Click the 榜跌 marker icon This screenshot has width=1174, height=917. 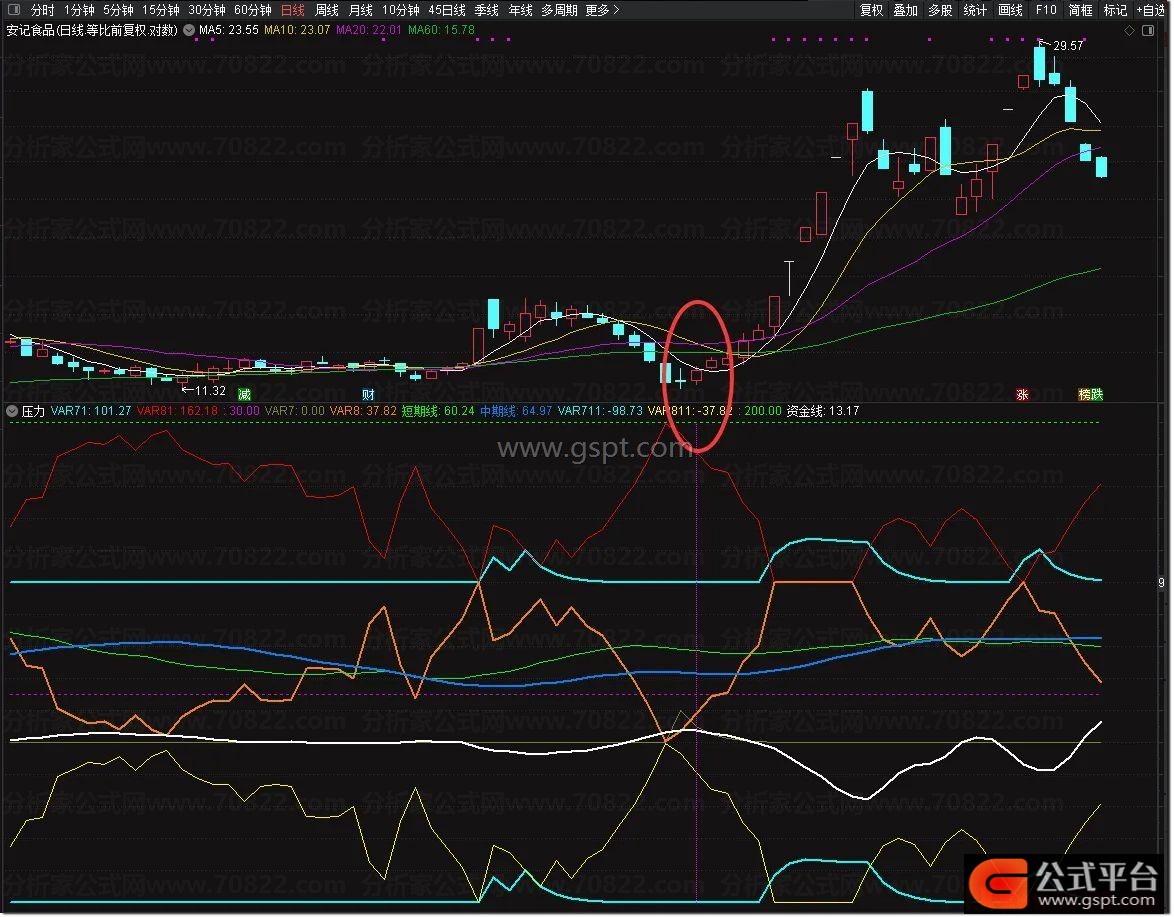1090,395
